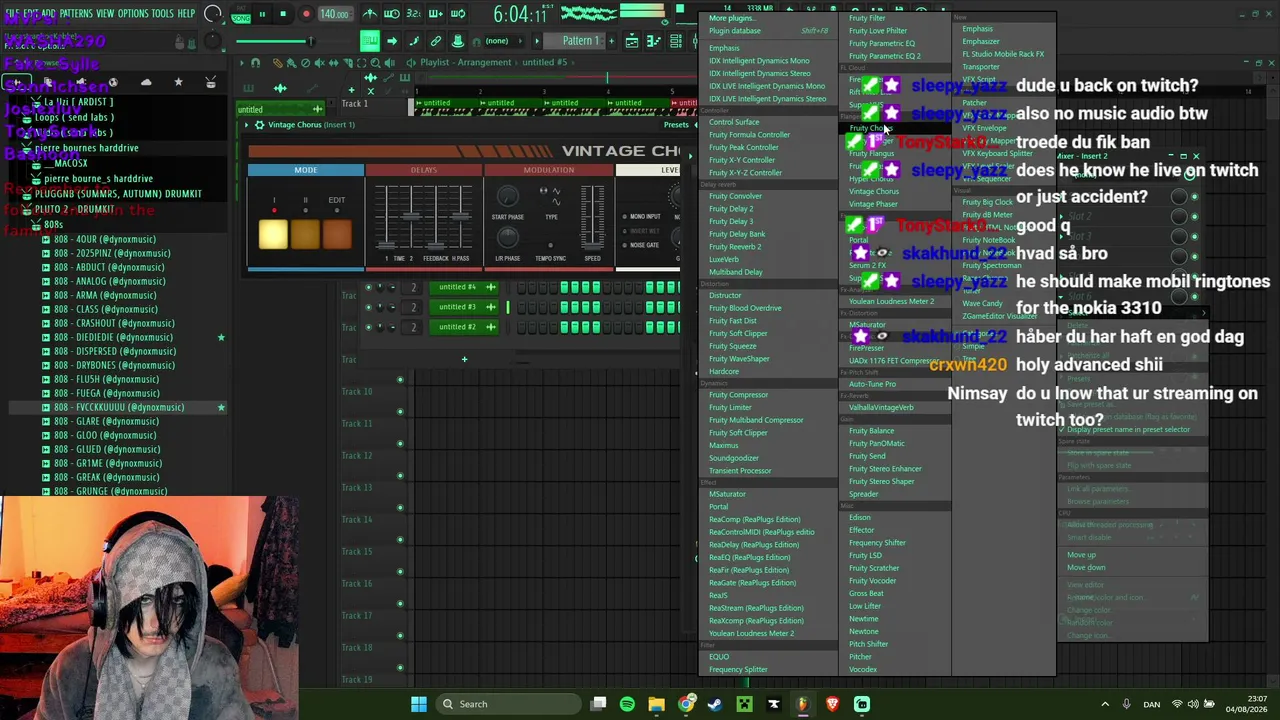Click the Playlist snap magnet icon

256,62
